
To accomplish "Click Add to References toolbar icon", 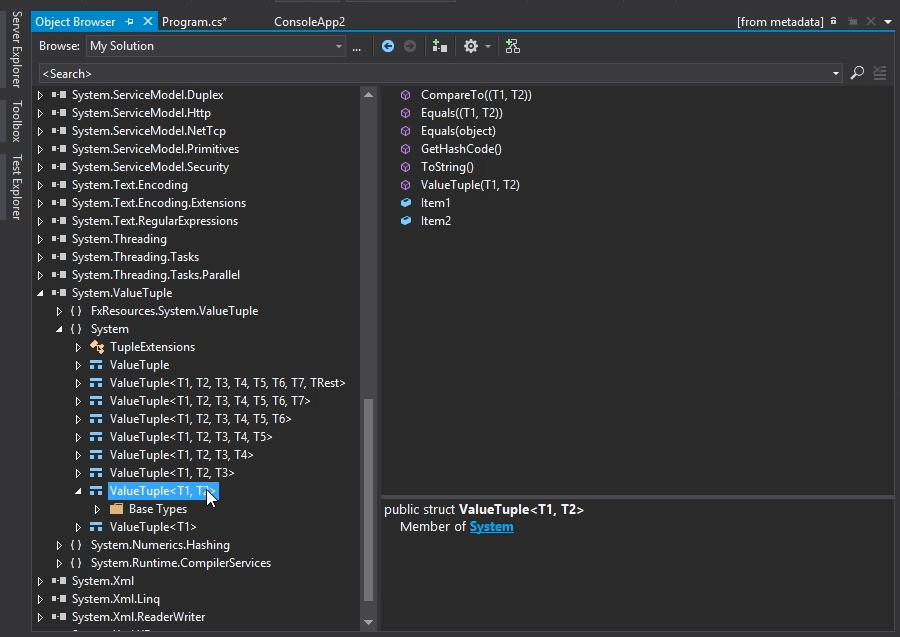I will (x=440, y=46).
